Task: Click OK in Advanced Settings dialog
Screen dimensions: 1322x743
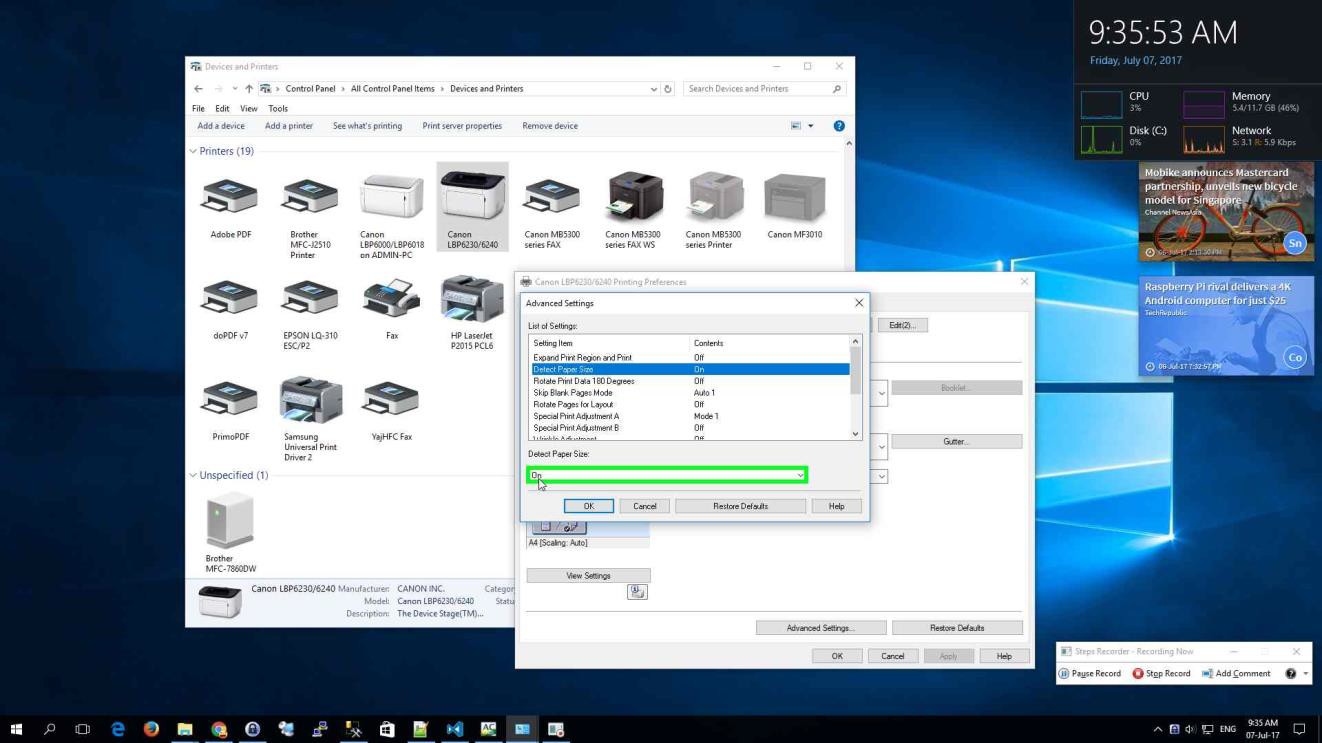Action: [x=588, y=506]
